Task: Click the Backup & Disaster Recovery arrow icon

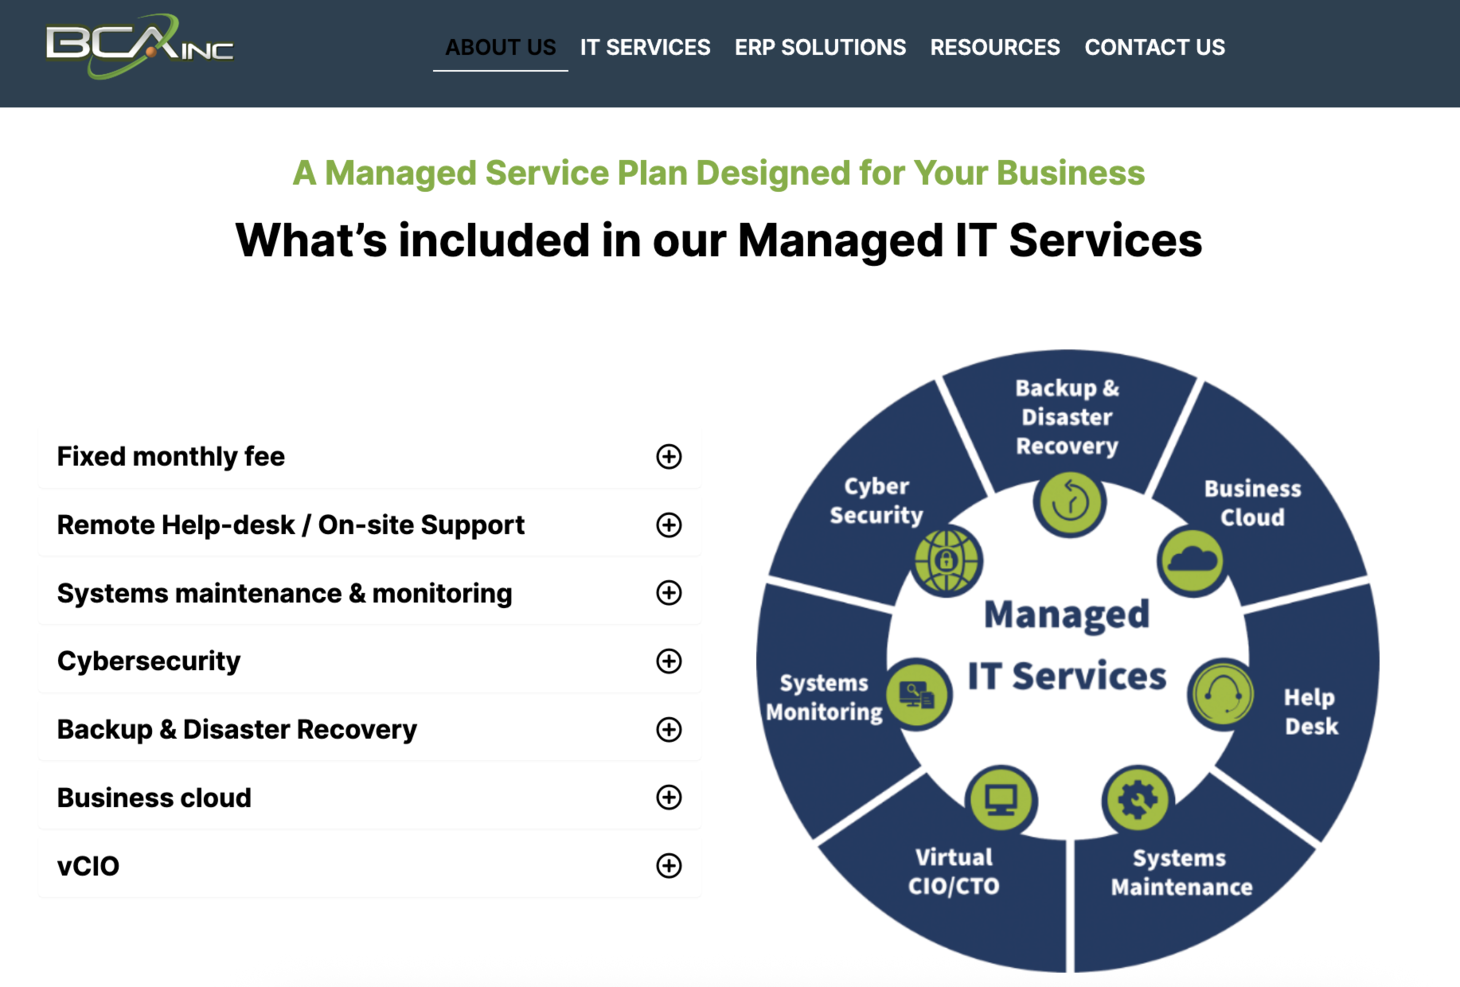Action: click(x=1069, y=504)
